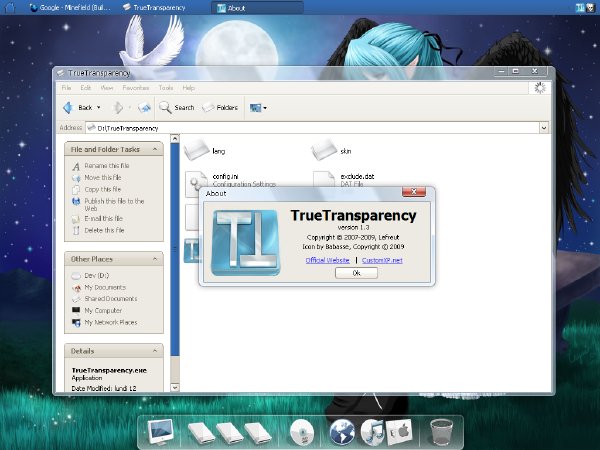Click the My Network Places icon in sidebar
Screen dimensions: 600x450
click(76, 323)
